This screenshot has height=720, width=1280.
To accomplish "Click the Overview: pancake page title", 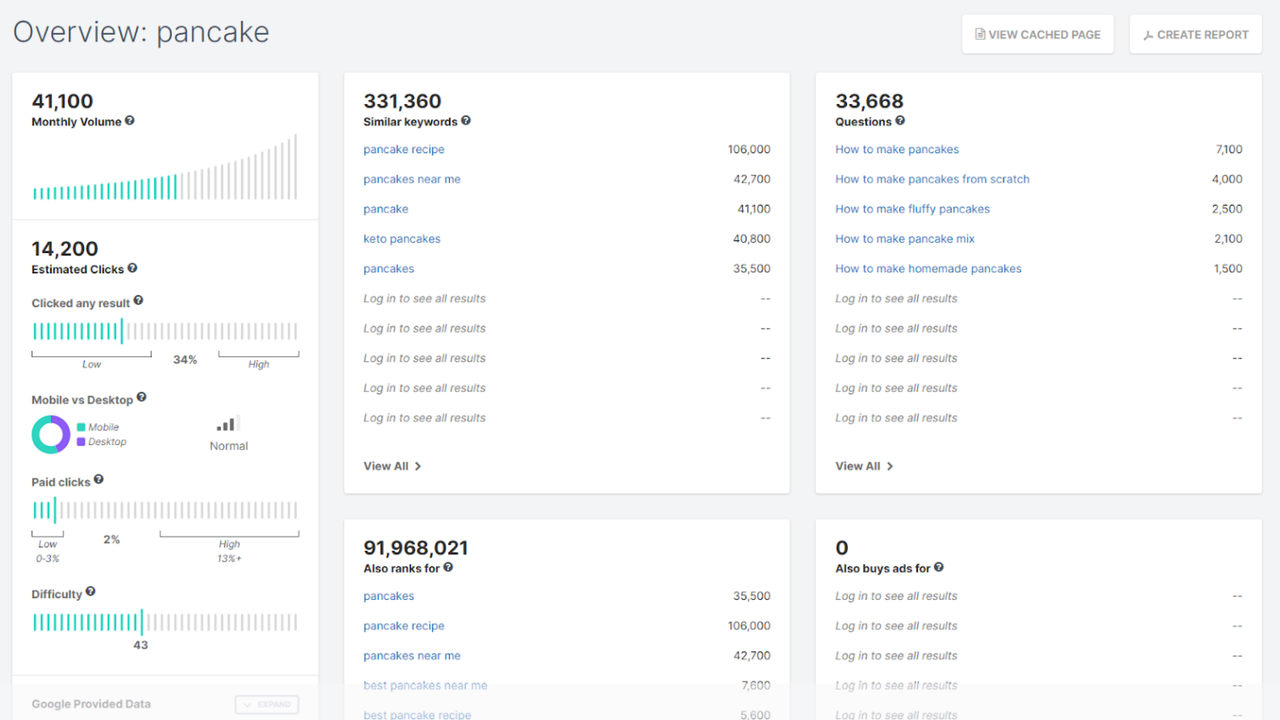I will coord(141,32).
